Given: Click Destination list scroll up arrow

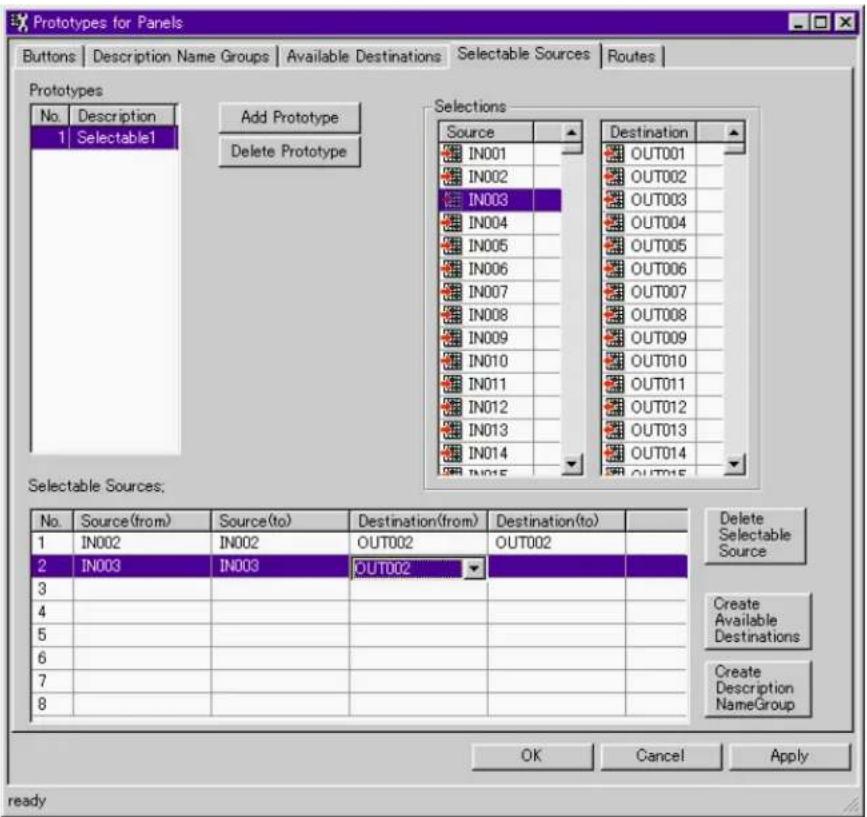Looking at the screenshot, I should coord(734,133).
